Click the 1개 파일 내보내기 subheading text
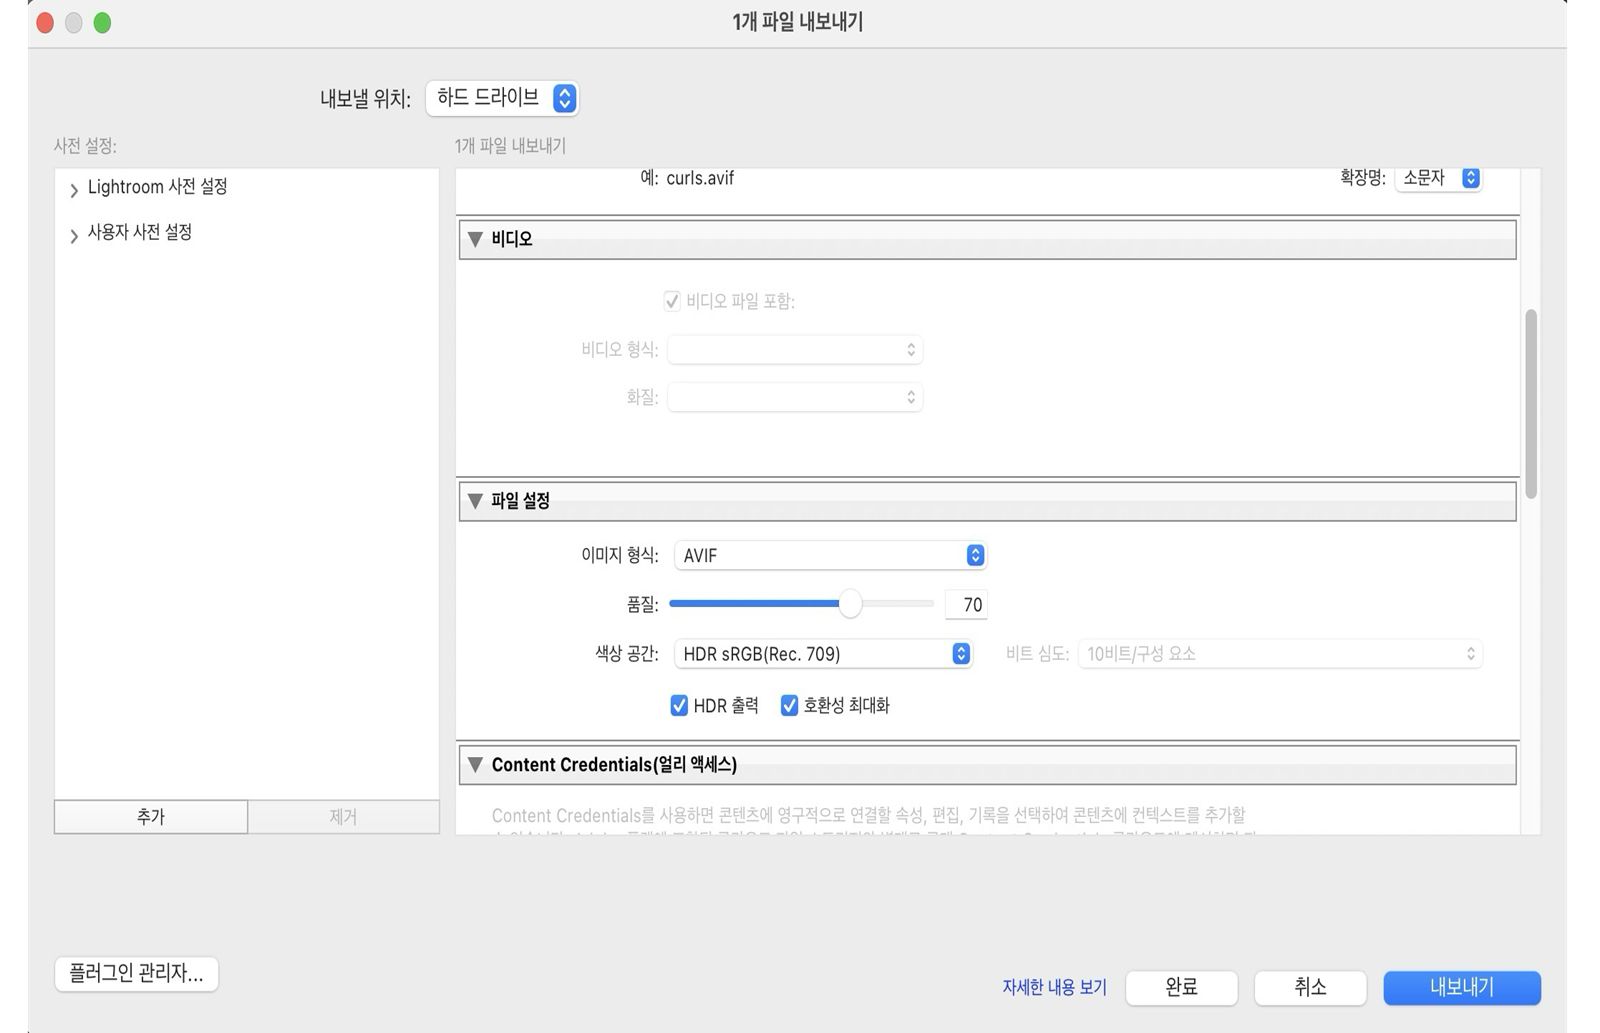The height and width of the screenshot is (1033, 1600). point(510,146)
